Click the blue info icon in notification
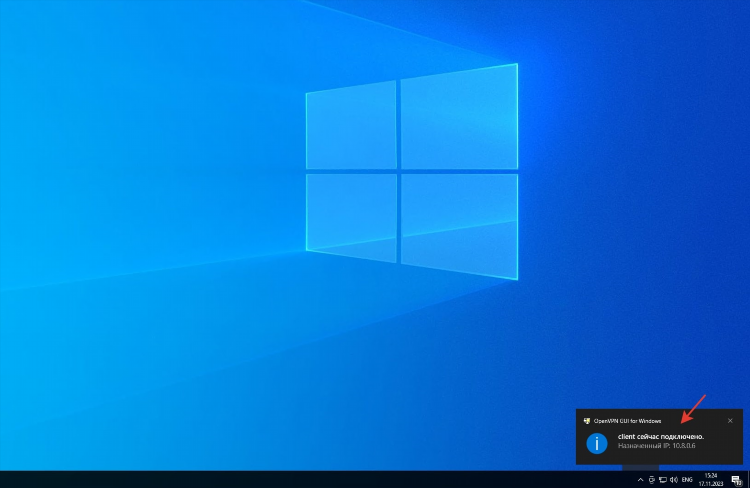The height and width of the screenshot is (488, 750). pos(596,443)
